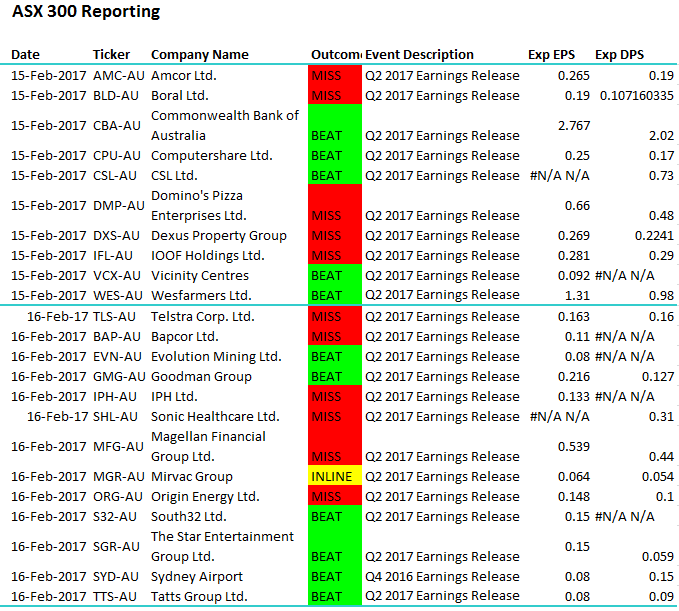The height and width of the screenshot is (611, 679).
Task: Select DPS value 0.059
Action: pyautogui.click(x=658, y=556)
